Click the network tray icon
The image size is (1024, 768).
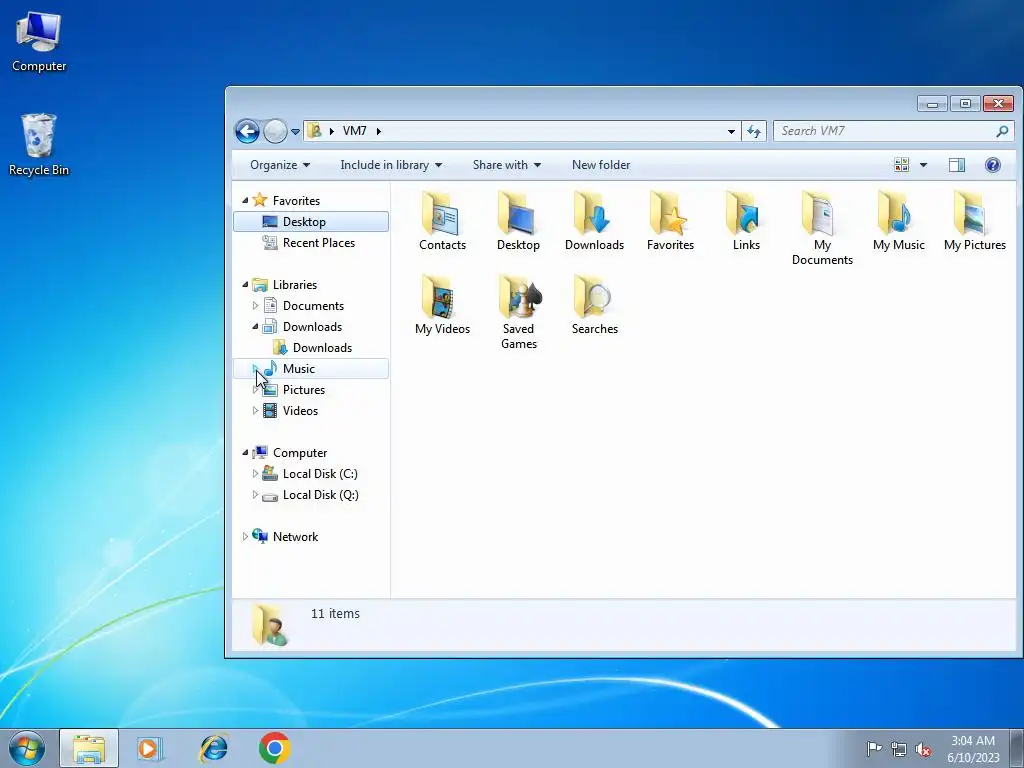coord(899,749)
